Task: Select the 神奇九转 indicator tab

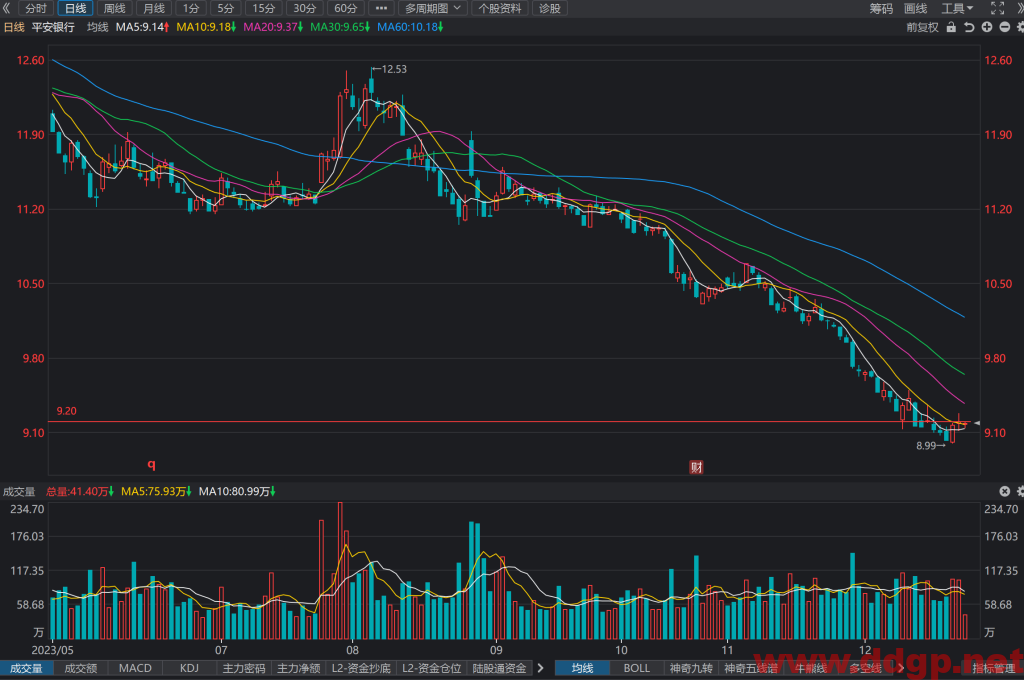Action: coord(691,668)
